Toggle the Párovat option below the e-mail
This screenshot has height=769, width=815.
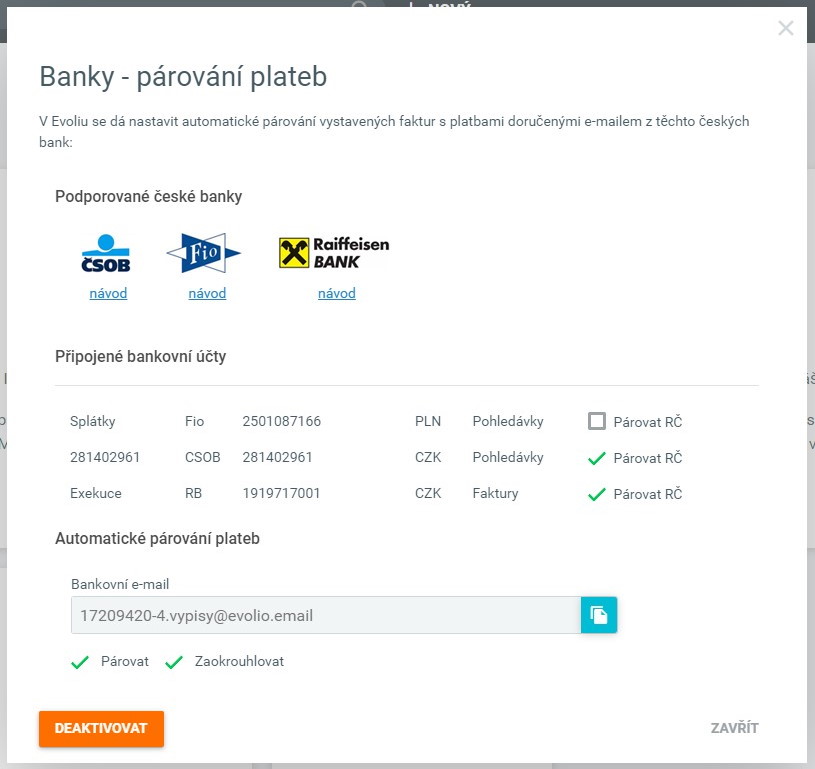[81, 662]
